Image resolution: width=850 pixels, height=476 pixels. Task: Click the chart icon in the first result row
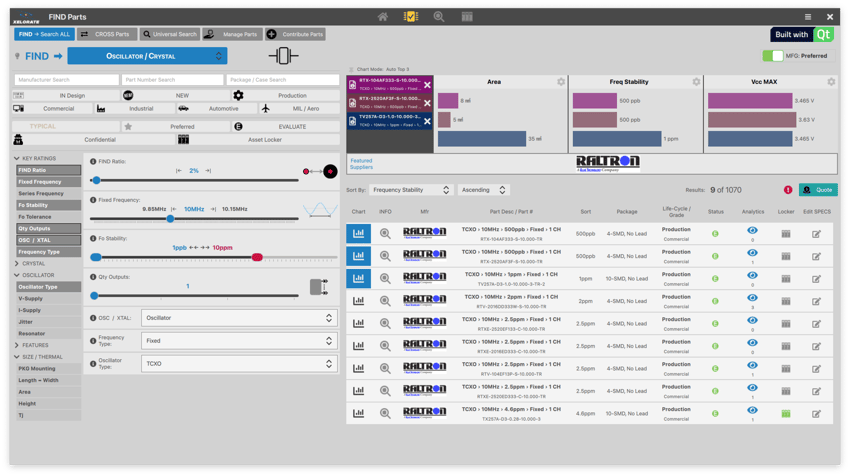coord(359,233)
